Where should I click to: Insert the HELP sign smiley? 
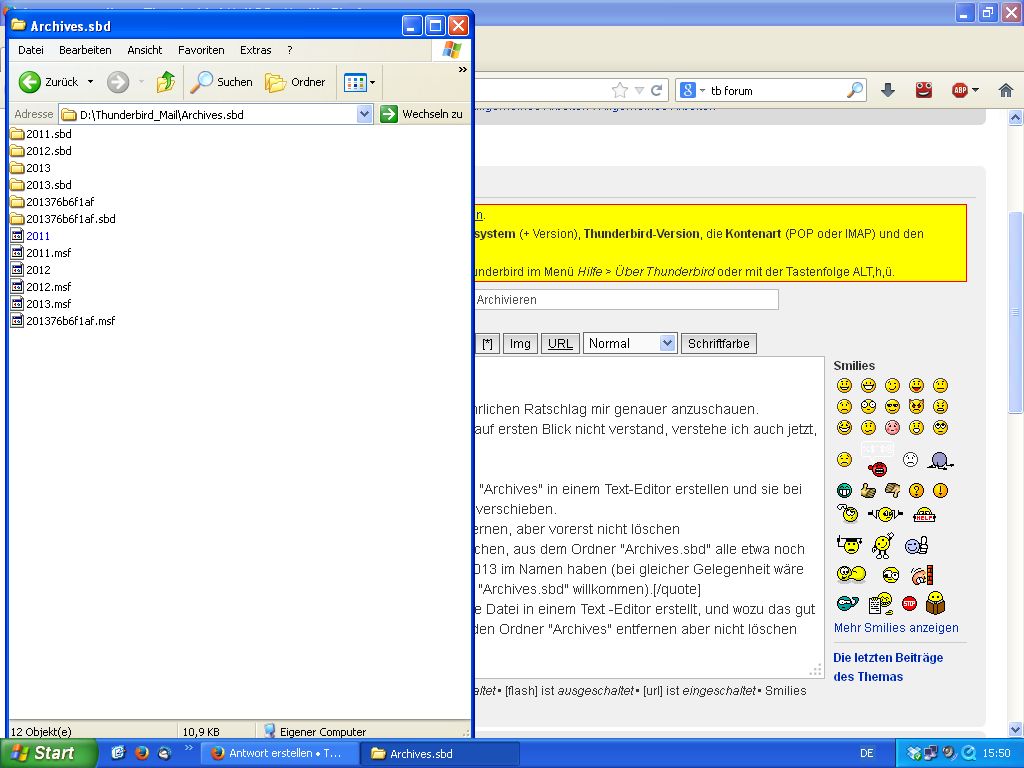click(924, 515)
